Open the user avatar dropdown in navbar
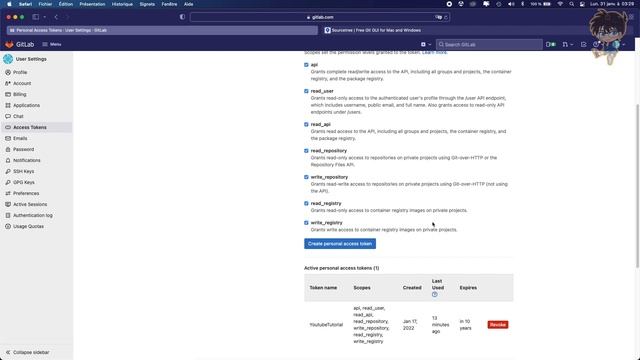The height and width of the screenshot is (360, 640). [619, 44]
